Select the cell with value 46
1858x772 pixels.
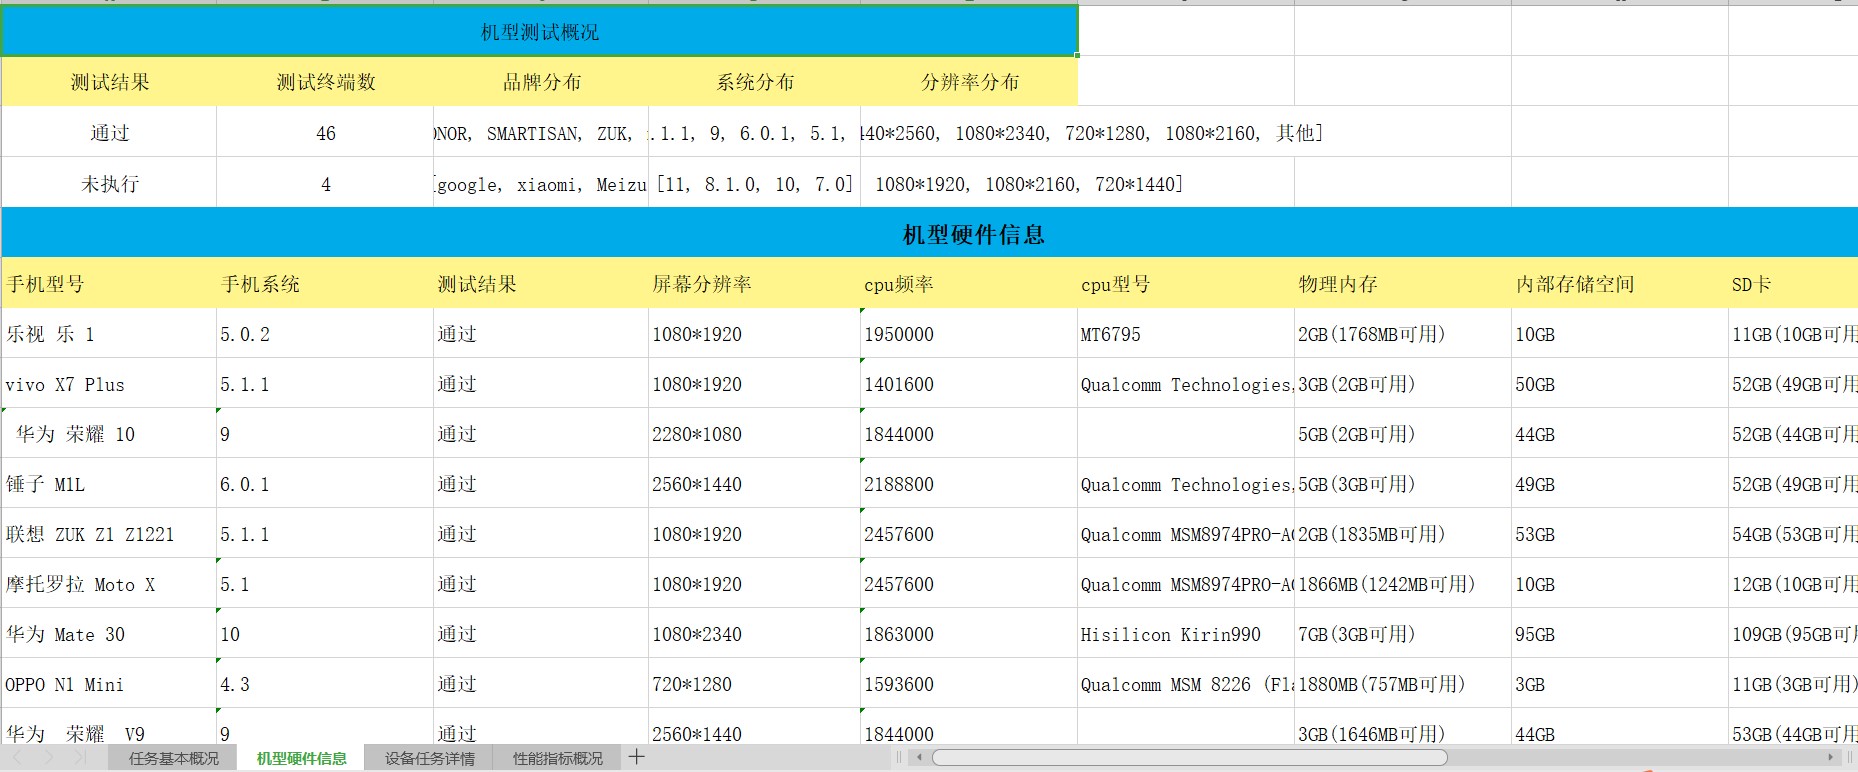[326, 133]
